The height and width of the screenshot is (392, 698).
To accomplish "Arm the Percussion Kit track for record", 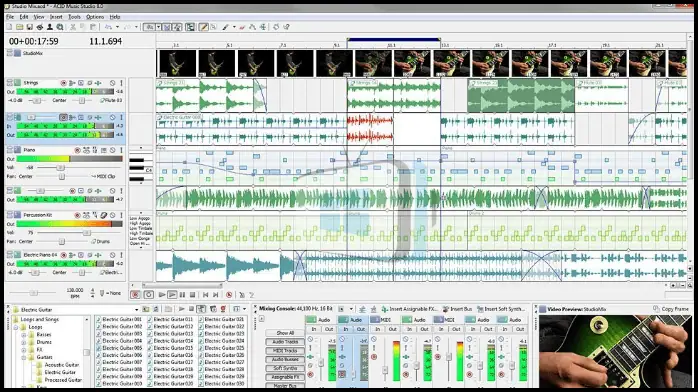I will [77, 215].
